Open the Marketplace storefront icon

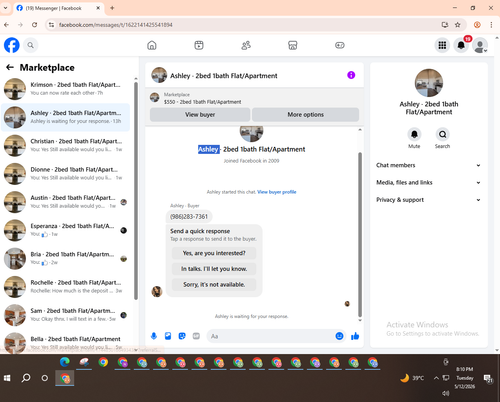[x=293, y=45]
